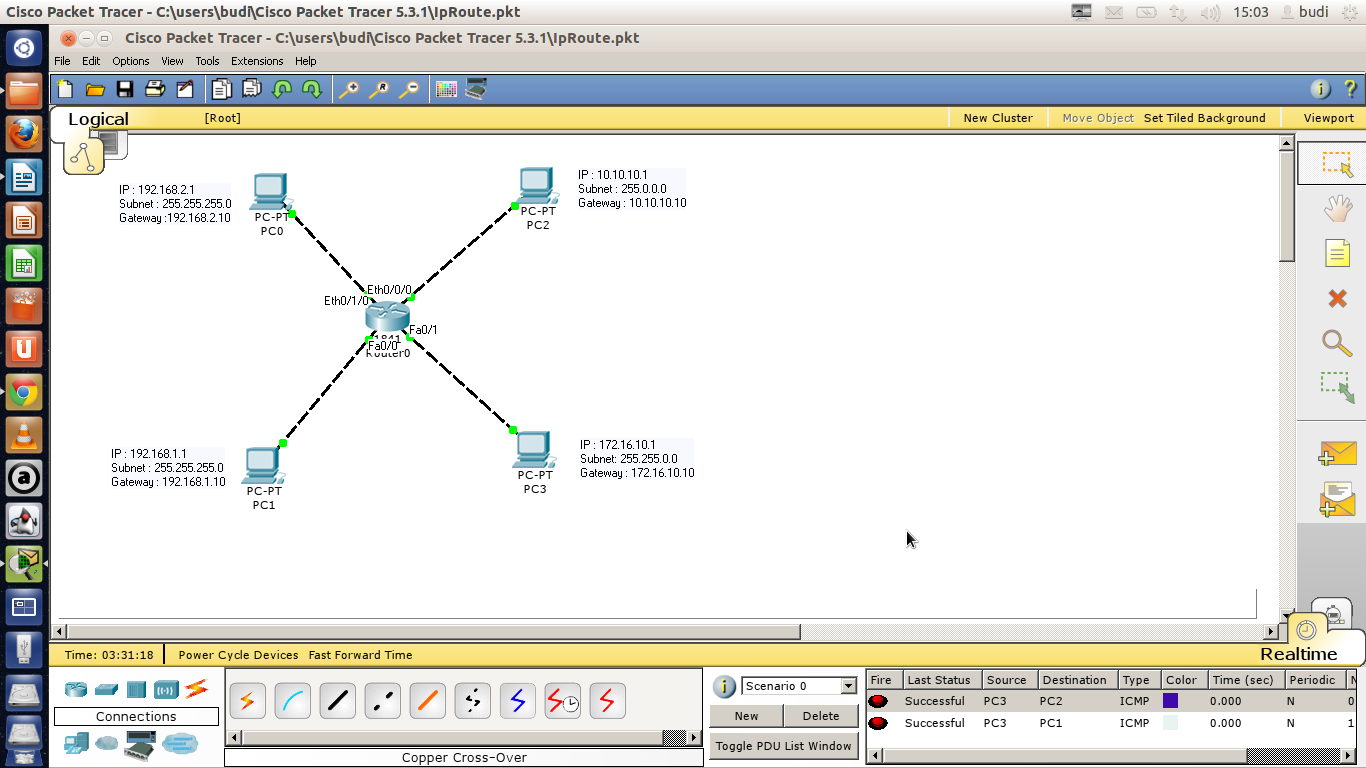Undo the last action
Image resolution: width=1366 pixels, height=768 pixels.
[282, 89]
